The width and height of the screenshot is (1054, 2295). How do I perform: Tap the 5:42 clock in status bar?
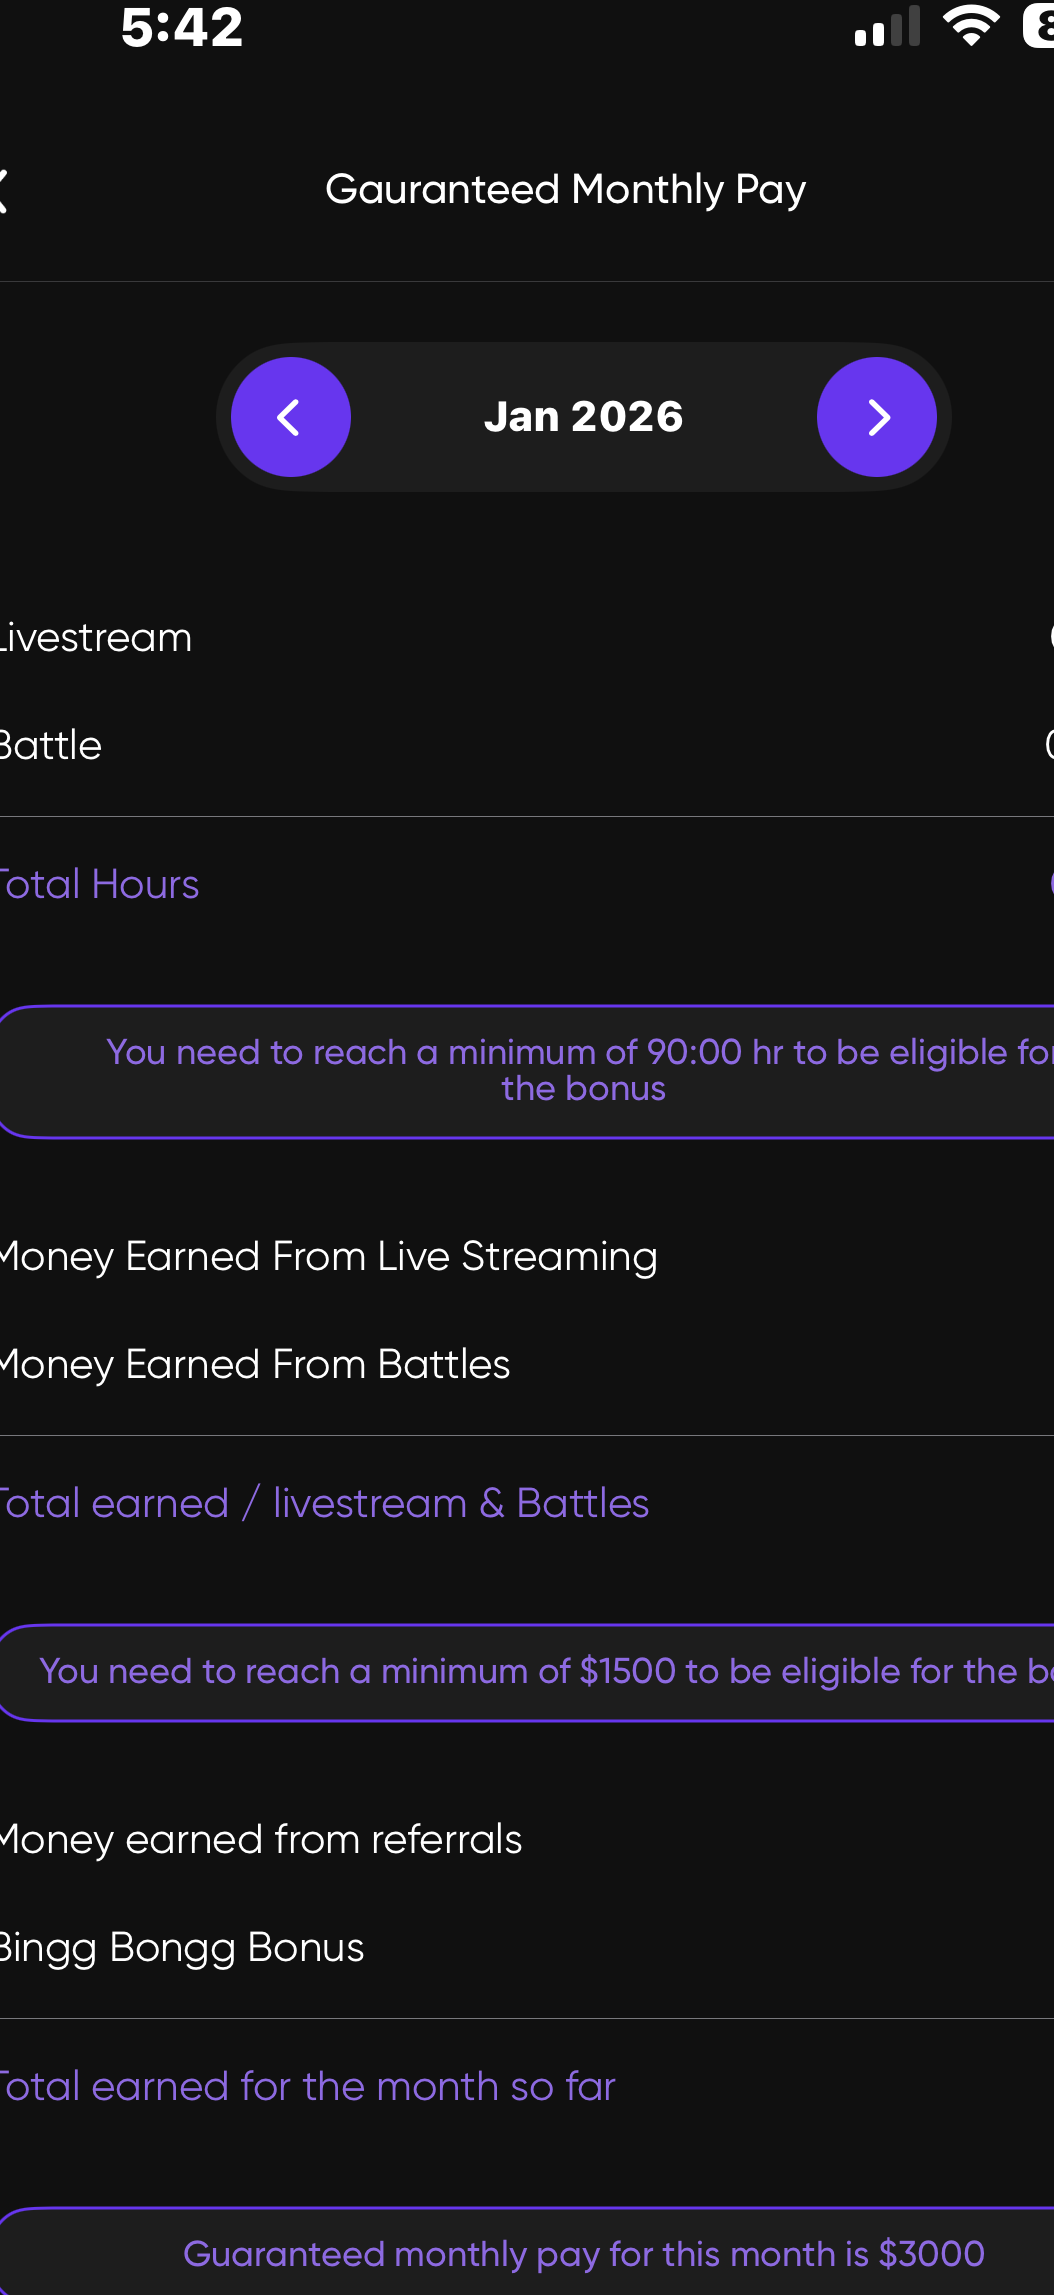(x=182, y=27)
